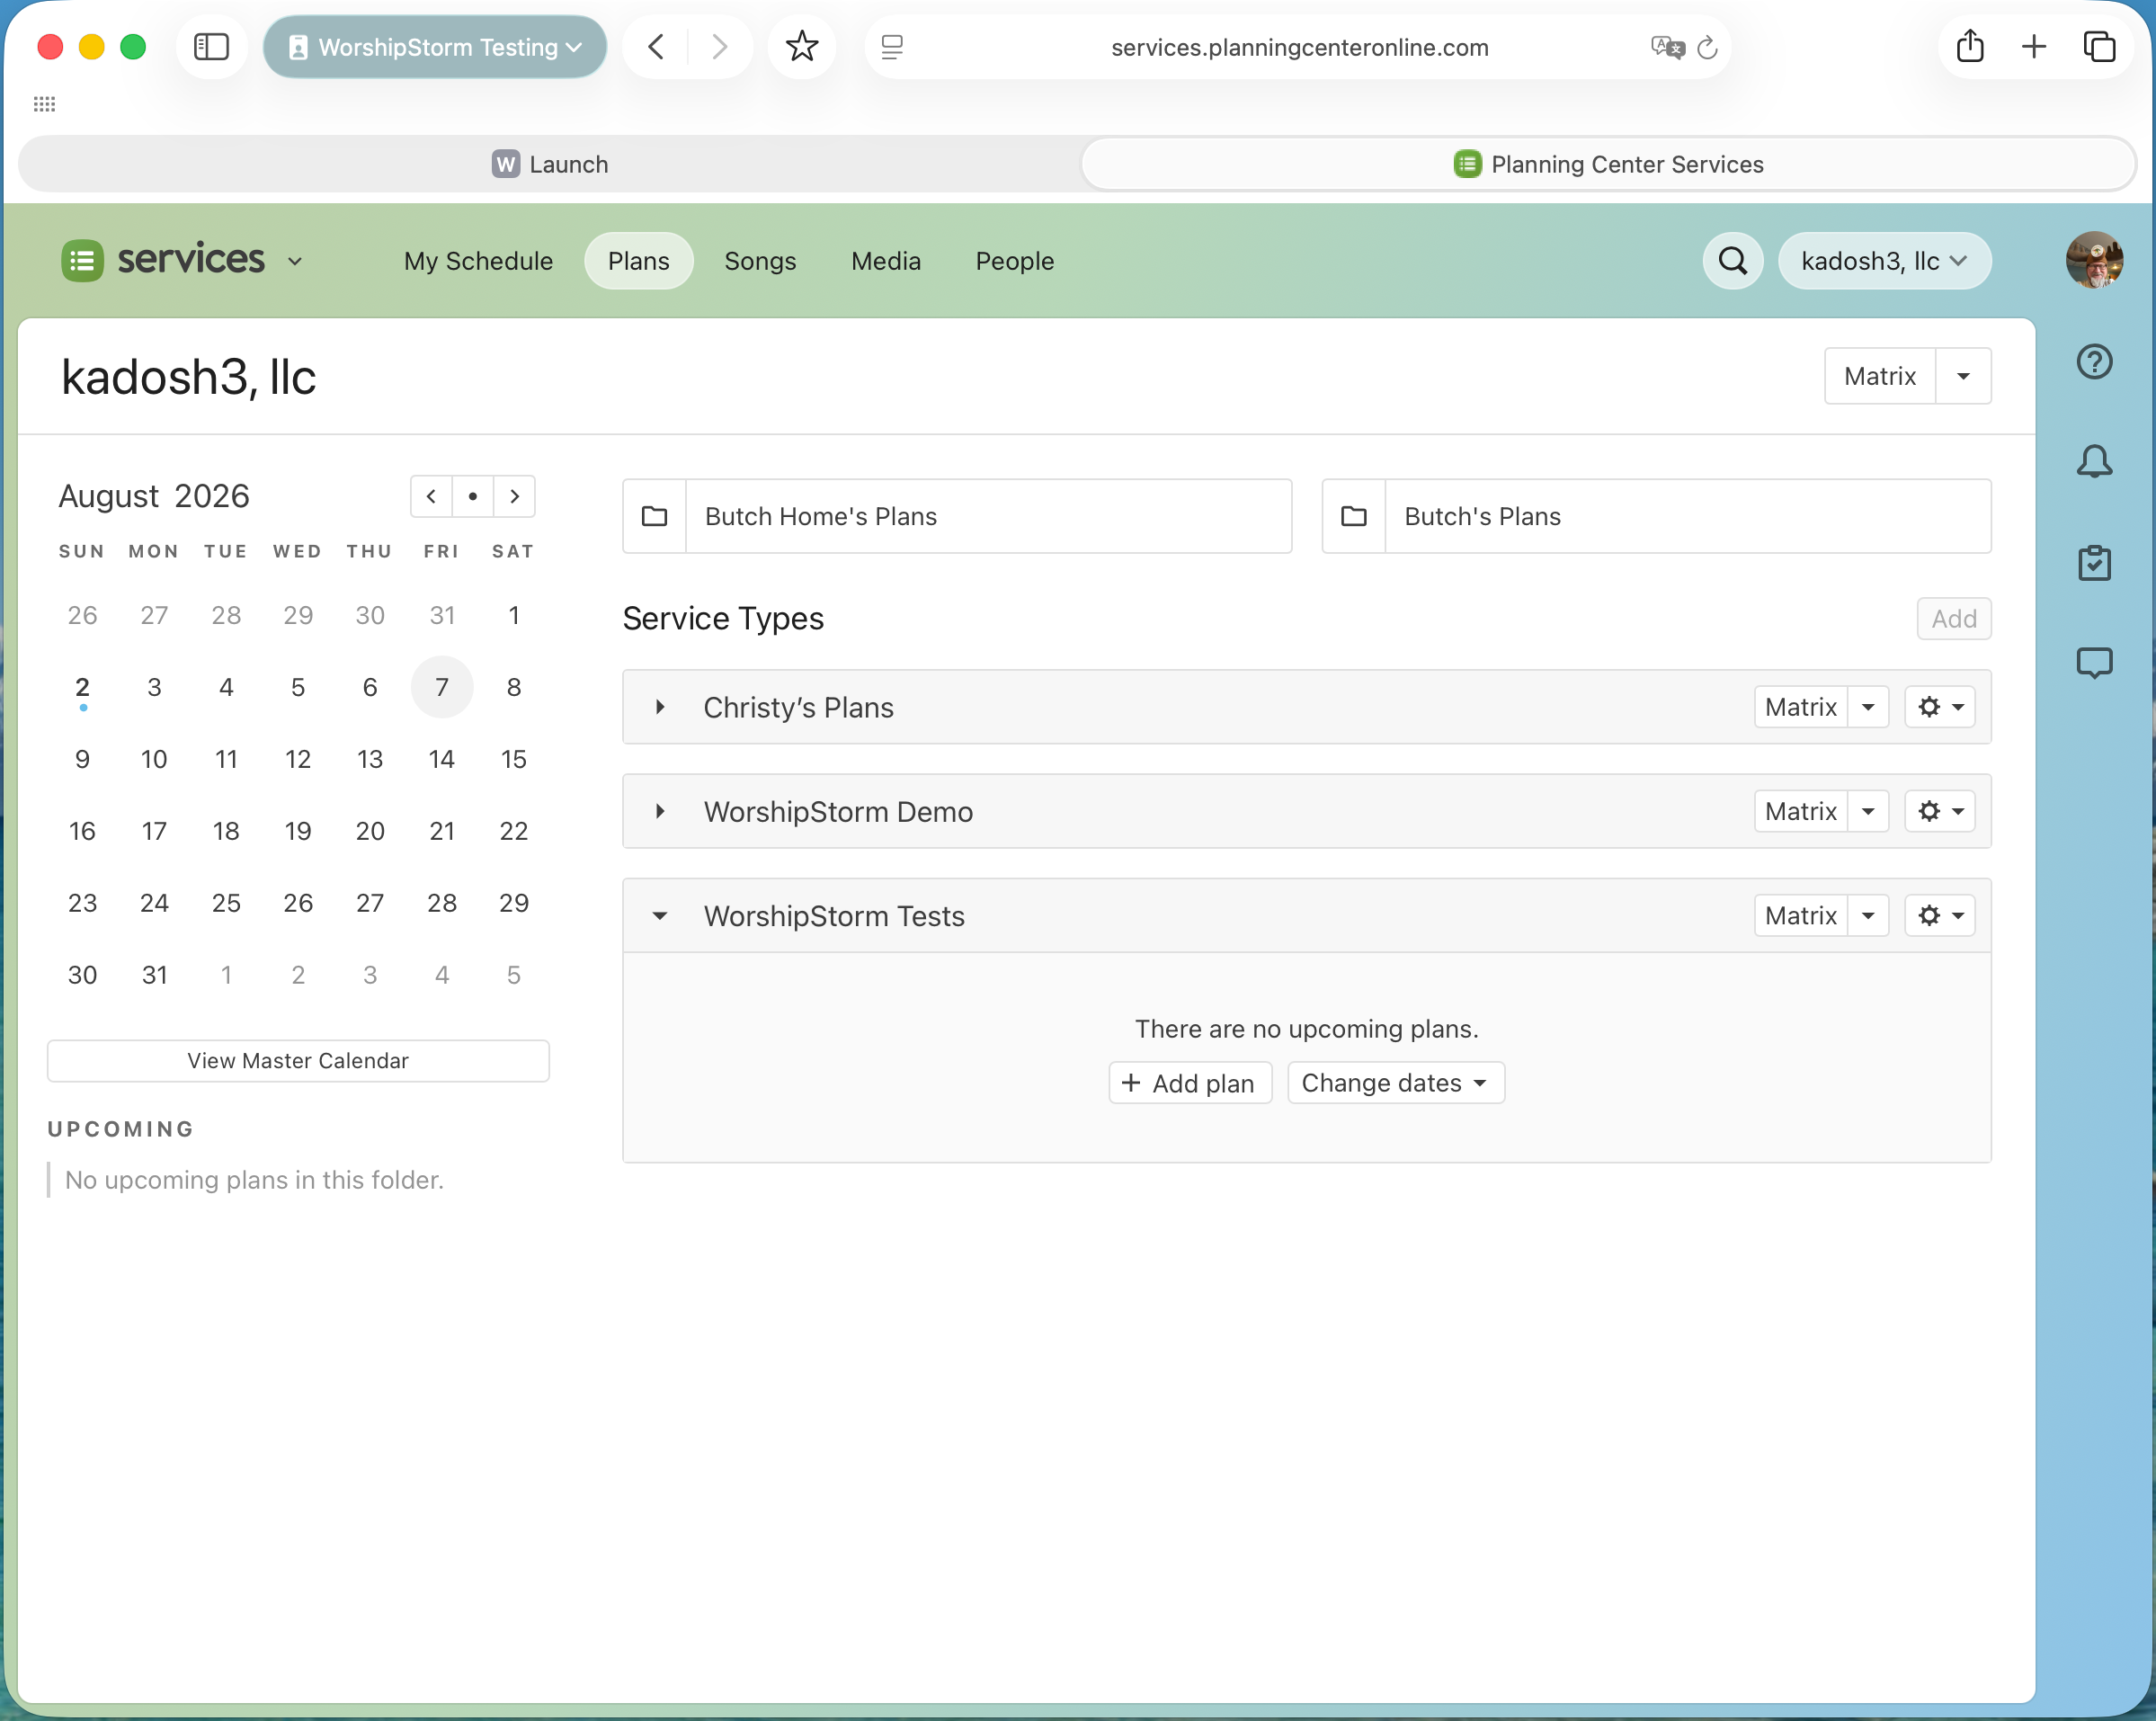This screenshot has height=1721, width=2156.
Task: Open the search magnifier
Action: tap(1733, 261)
